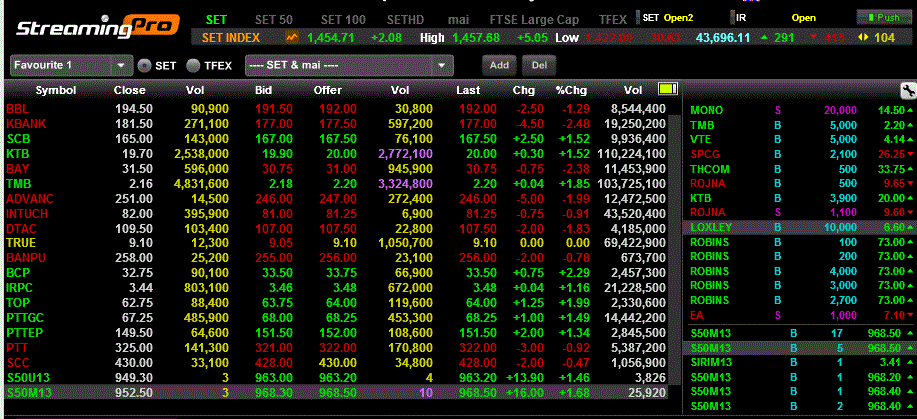This screenshot has width=917, height=419.
Task: Open the Favourite 1 dropdown
Action: (x=71, y=66)
